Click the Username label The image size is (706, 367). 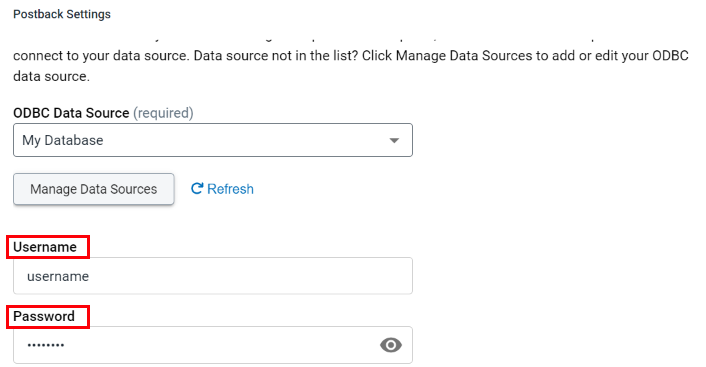pyautogui.click(x=45, y=247)
